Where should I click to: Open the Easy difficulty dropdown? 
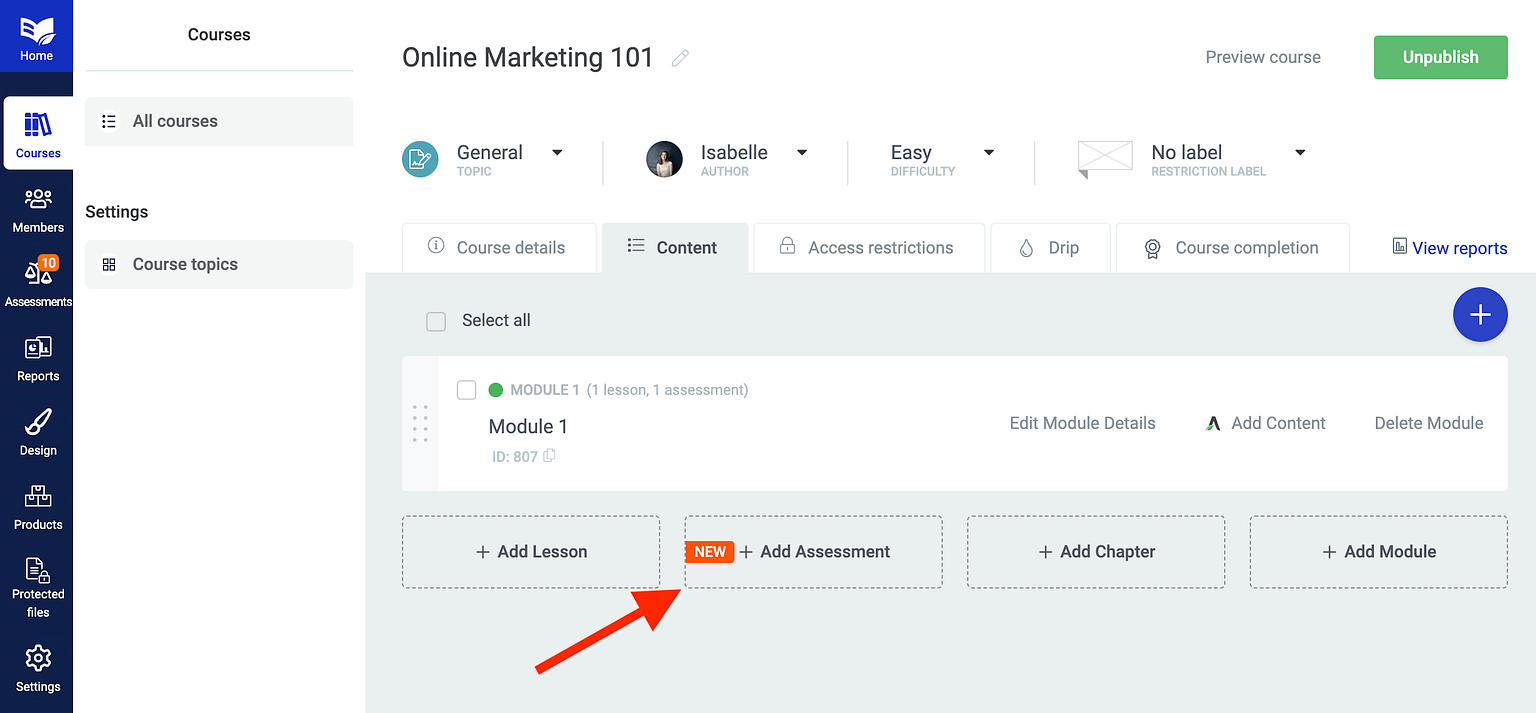988,152
